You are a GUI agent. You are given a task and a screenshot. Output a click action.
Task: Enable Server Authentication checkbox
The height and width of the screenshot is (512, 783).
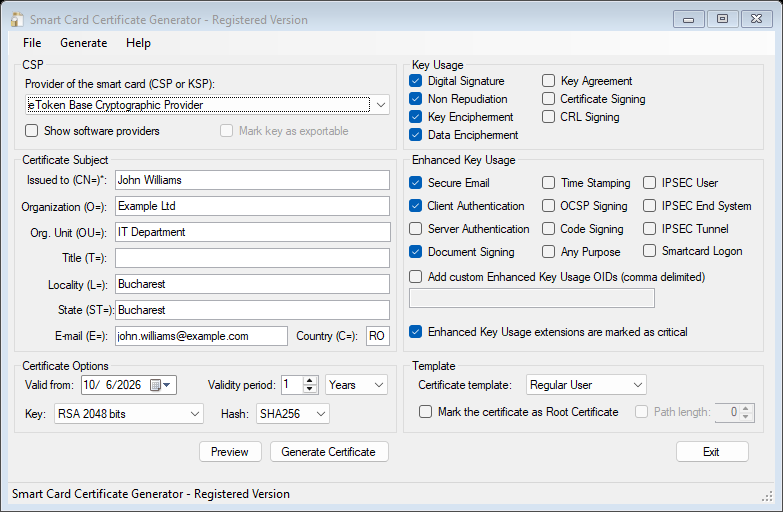click(x=415, y=229)
